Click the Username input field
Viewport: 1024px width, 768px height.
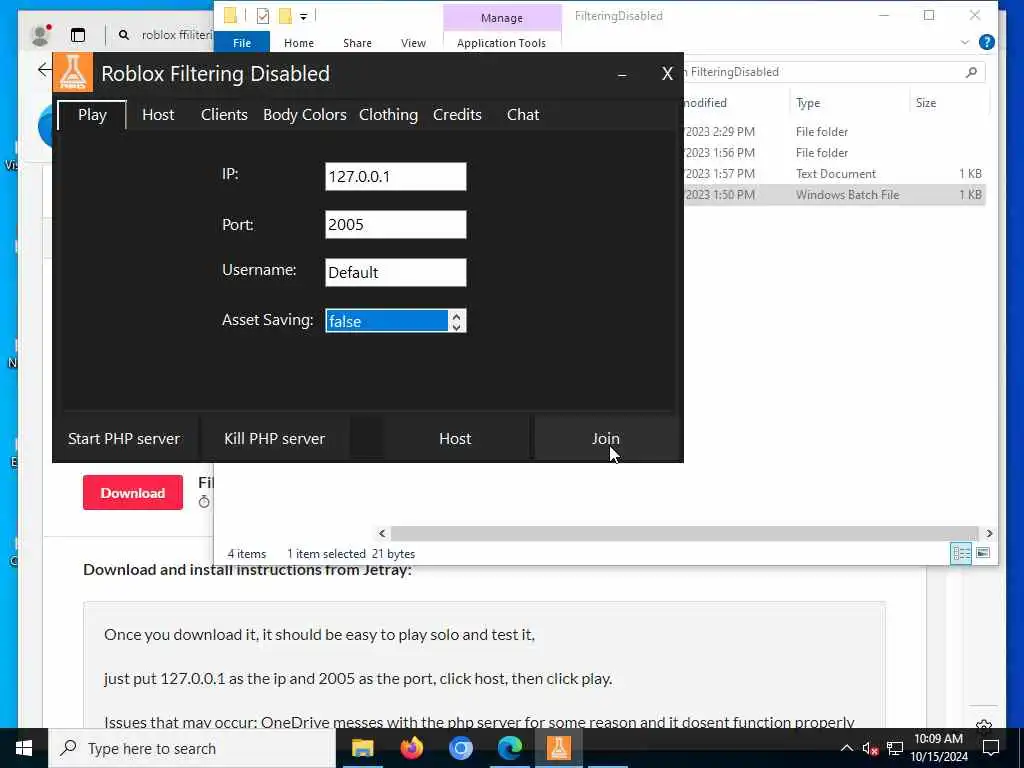(396, 272)
